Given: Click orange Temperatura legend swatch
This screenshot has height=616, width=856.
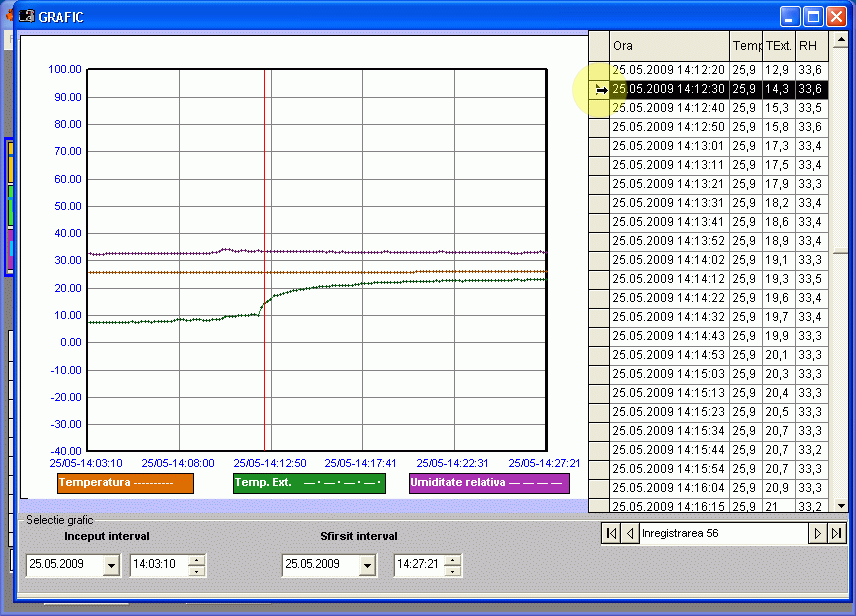Looking at the screenshot, I should tap(125, 483).
